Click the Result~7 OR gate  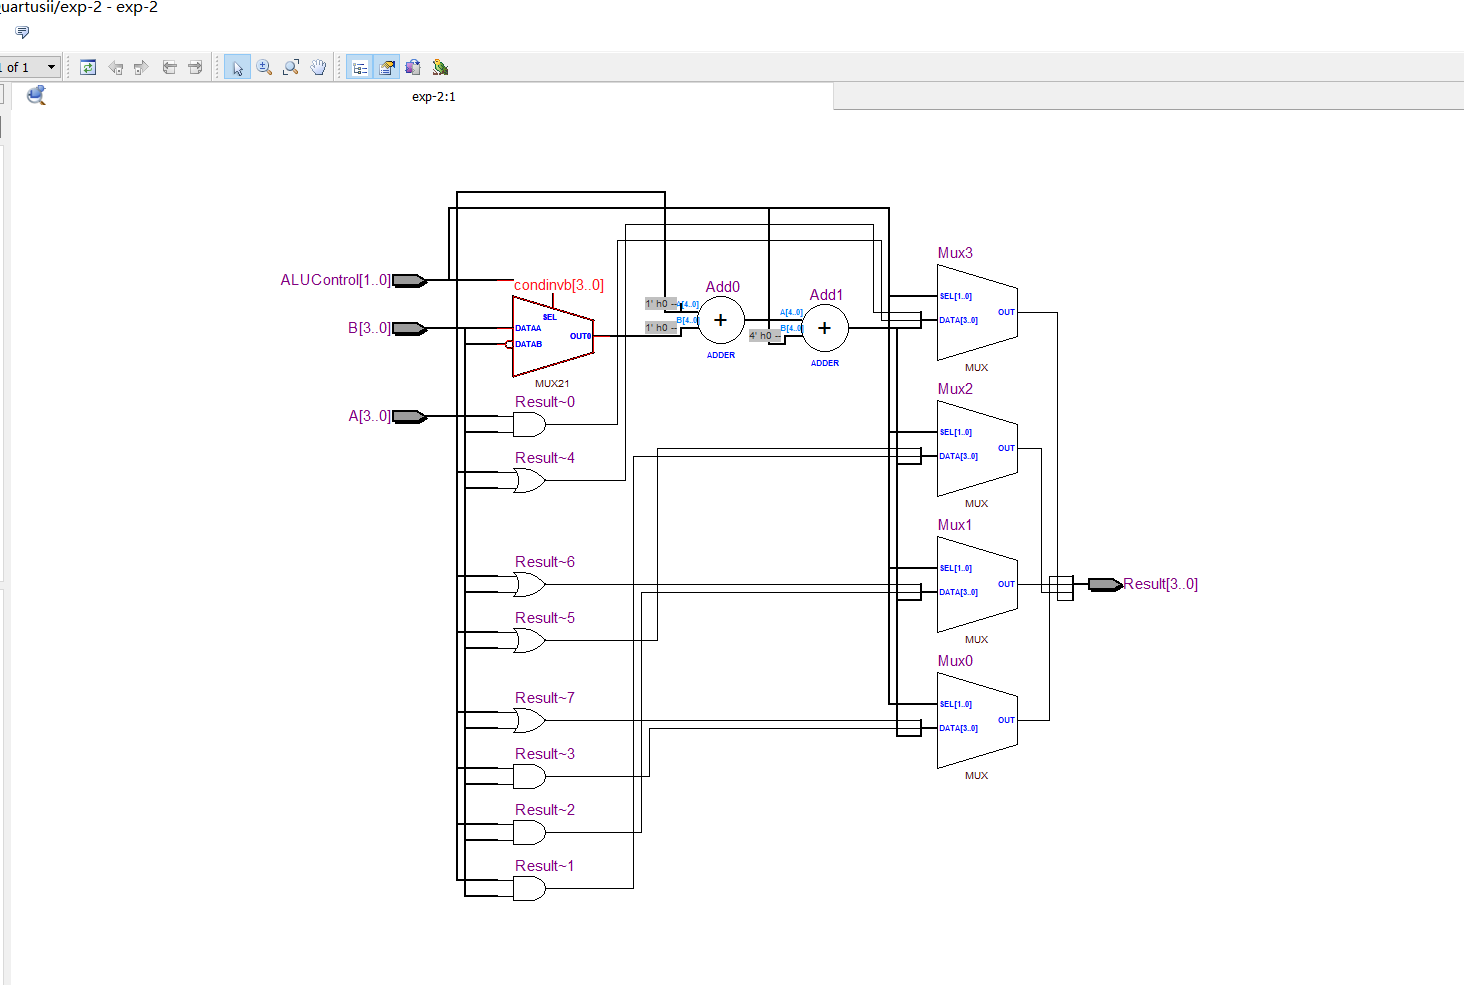529,721
